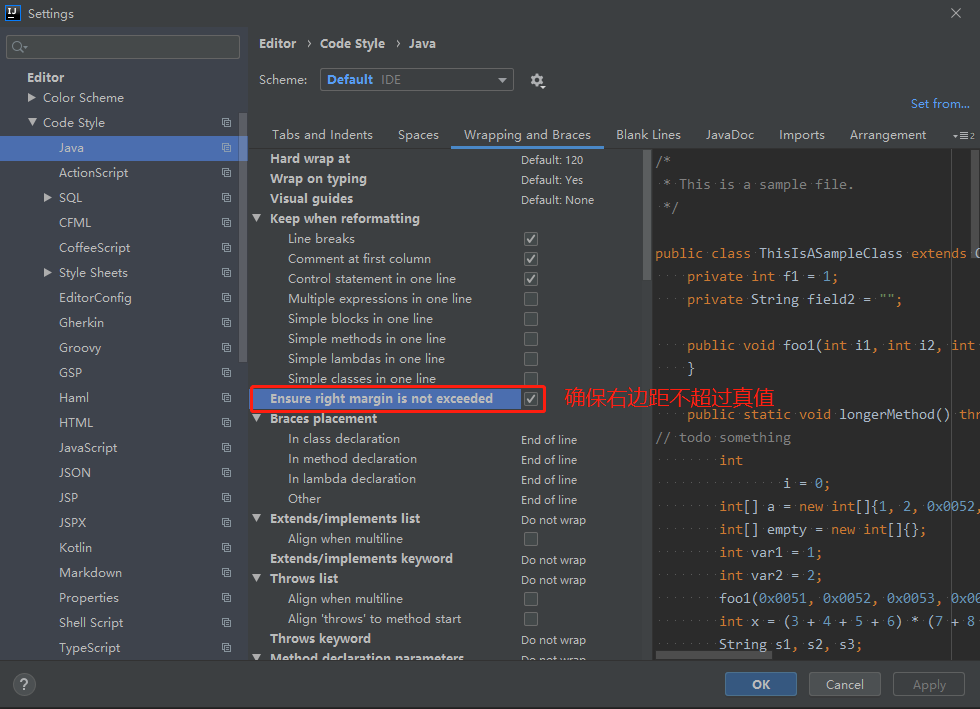Click the Apply button
Viewport: 980px width, 709px height.
point(929,684)
